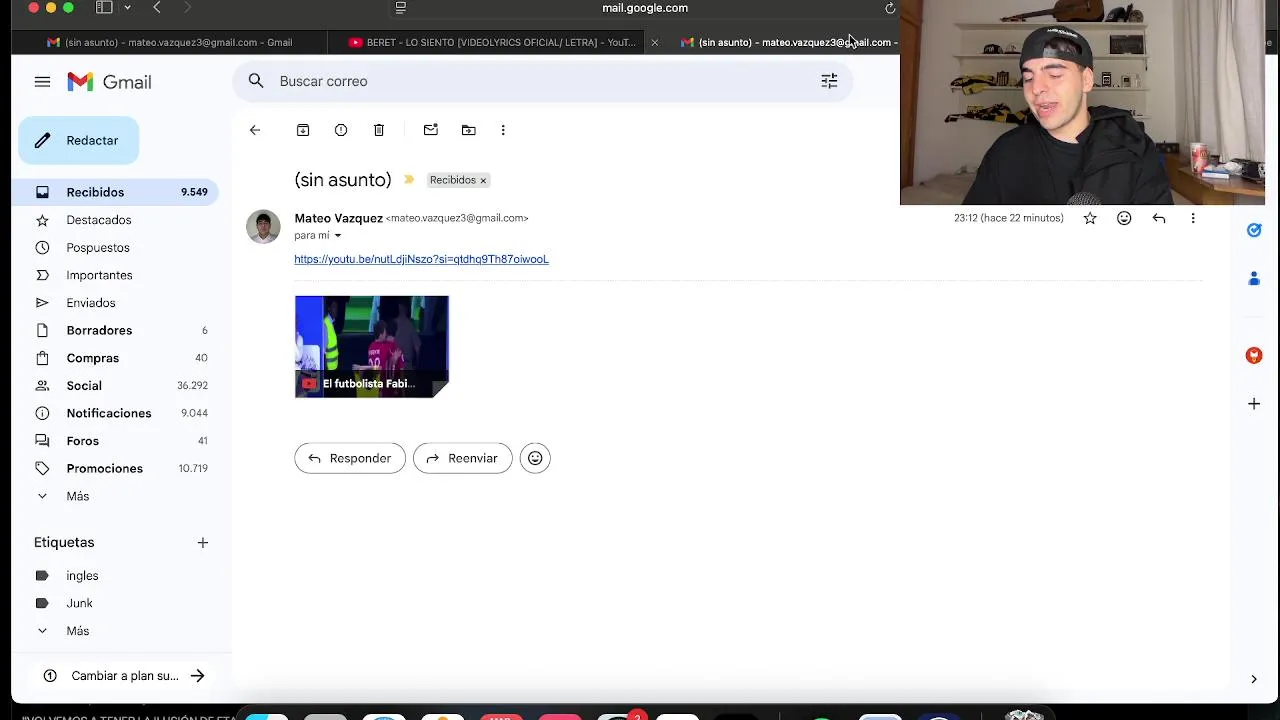Viewport: 1280px width, 720px height.
Task: Open the red add-on side panel icon
Action: point(1254,355)
